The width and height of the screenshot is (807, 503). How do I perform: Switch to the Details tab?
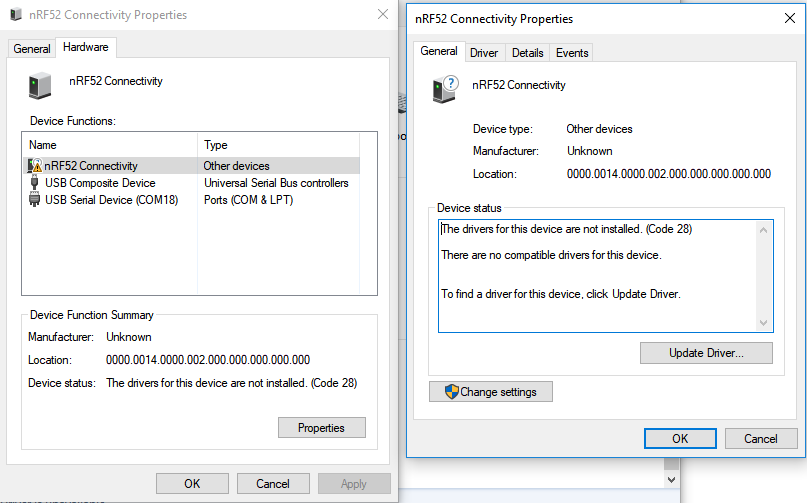528,53
